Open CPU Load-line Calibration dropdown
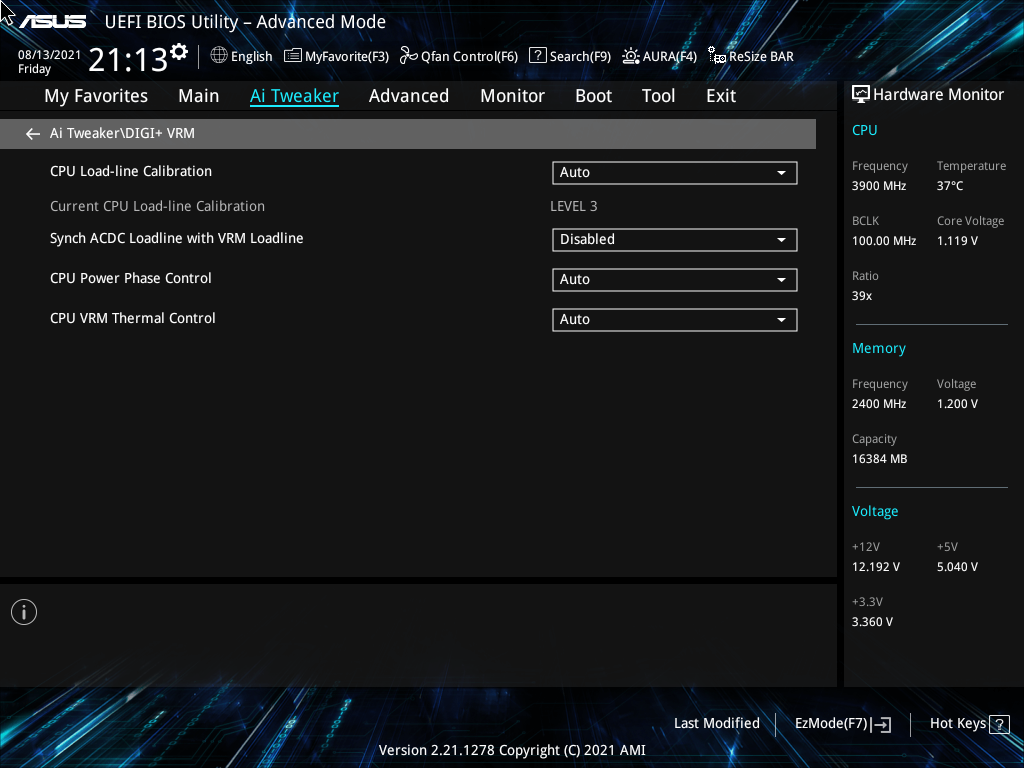Viewport: 1024px width, 768px height. (x=675, y=172)
